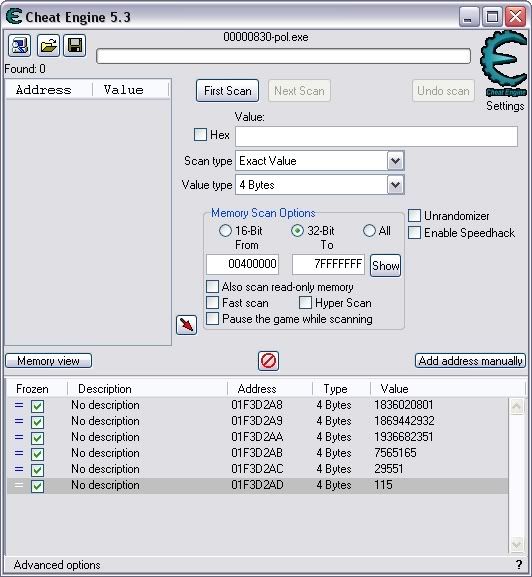The width and height of the screenshot is (532, 577).
Task: Click the Undo scan button
Action: pos(443,91)
